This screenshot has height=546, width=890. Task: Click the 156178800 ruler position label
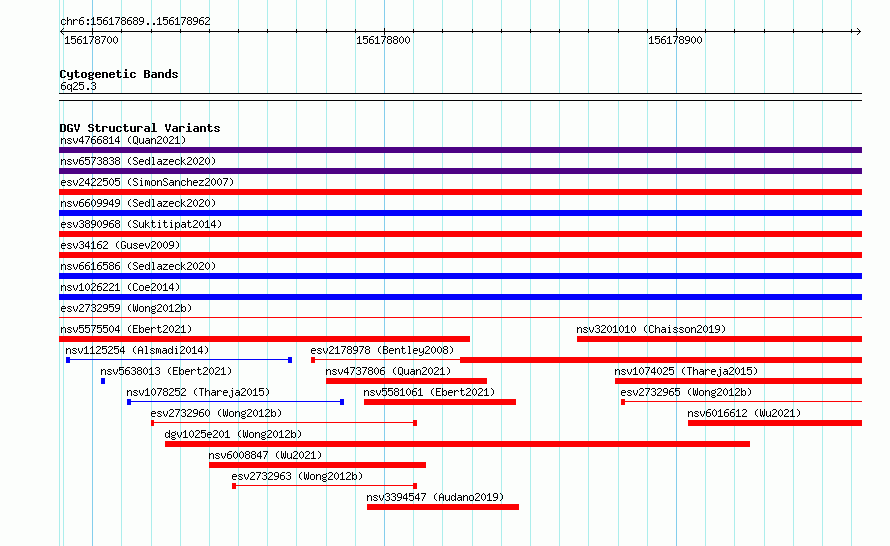[383, 40]
